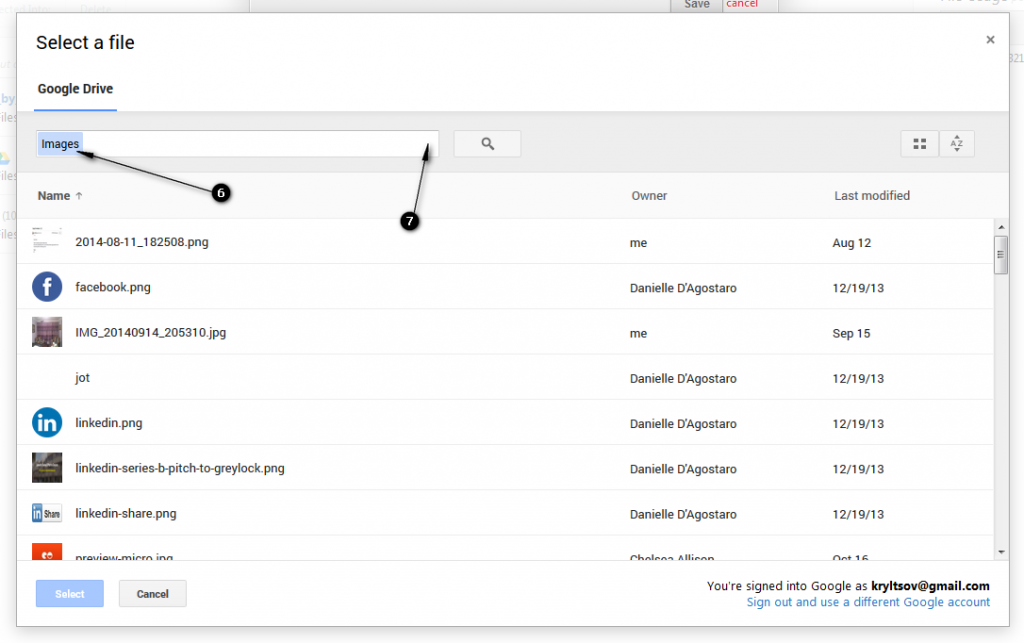Click the Select button
Viewport: 1024px width, 643px height.
[x=69, y=593]
